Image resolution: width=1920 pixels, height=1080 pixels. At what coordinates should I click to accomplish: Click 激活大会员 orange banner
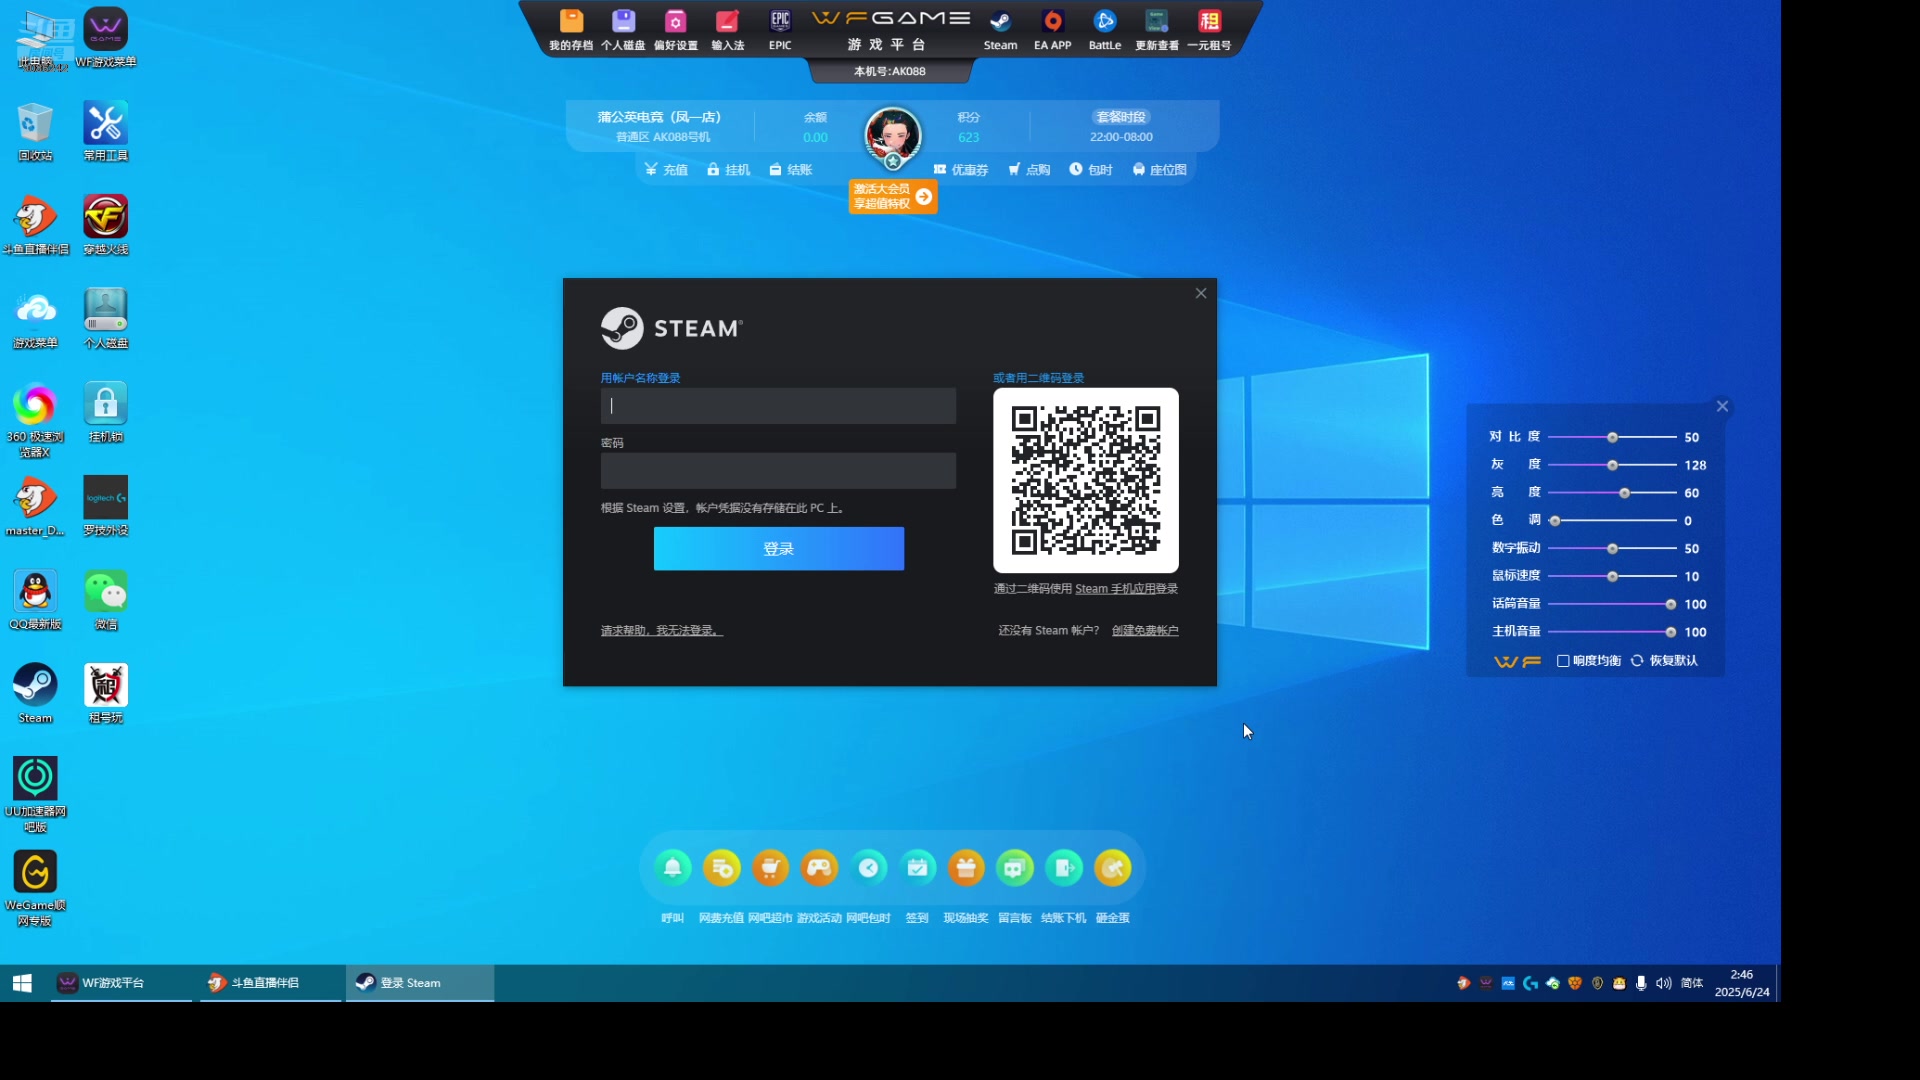click(893, 196)
